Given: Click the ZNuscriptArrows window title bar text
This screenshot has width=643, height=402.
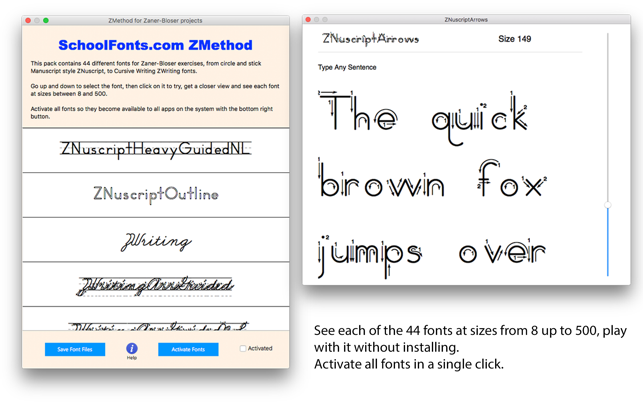Looking at the screenshot, I should [466, 19].
